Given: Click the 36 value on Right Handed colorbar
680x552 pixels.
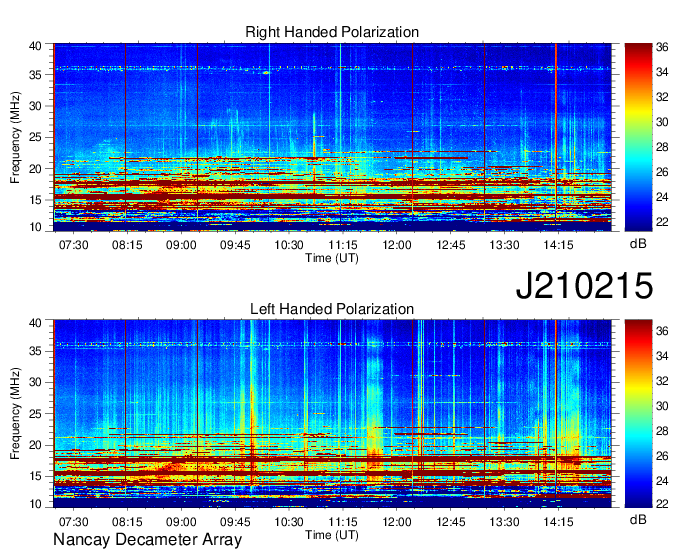Looking at the screenshot, I should 662,47.
